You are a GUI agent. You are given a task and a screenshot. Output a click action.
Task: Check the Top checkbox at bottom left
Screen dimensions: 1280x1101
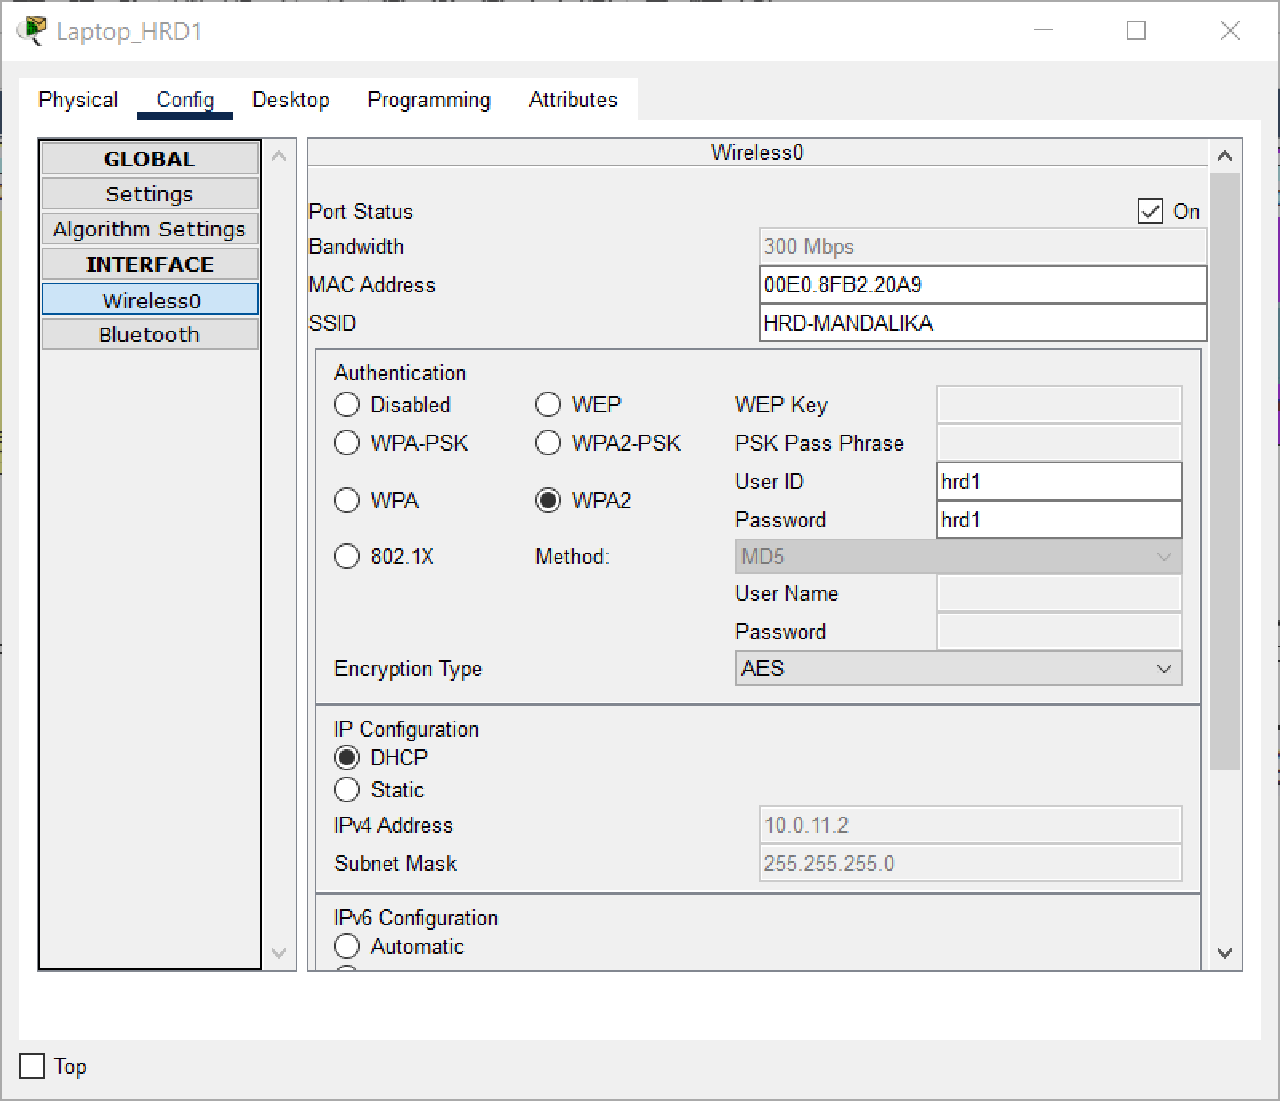pyautogui.click(x=31, y=1066)
